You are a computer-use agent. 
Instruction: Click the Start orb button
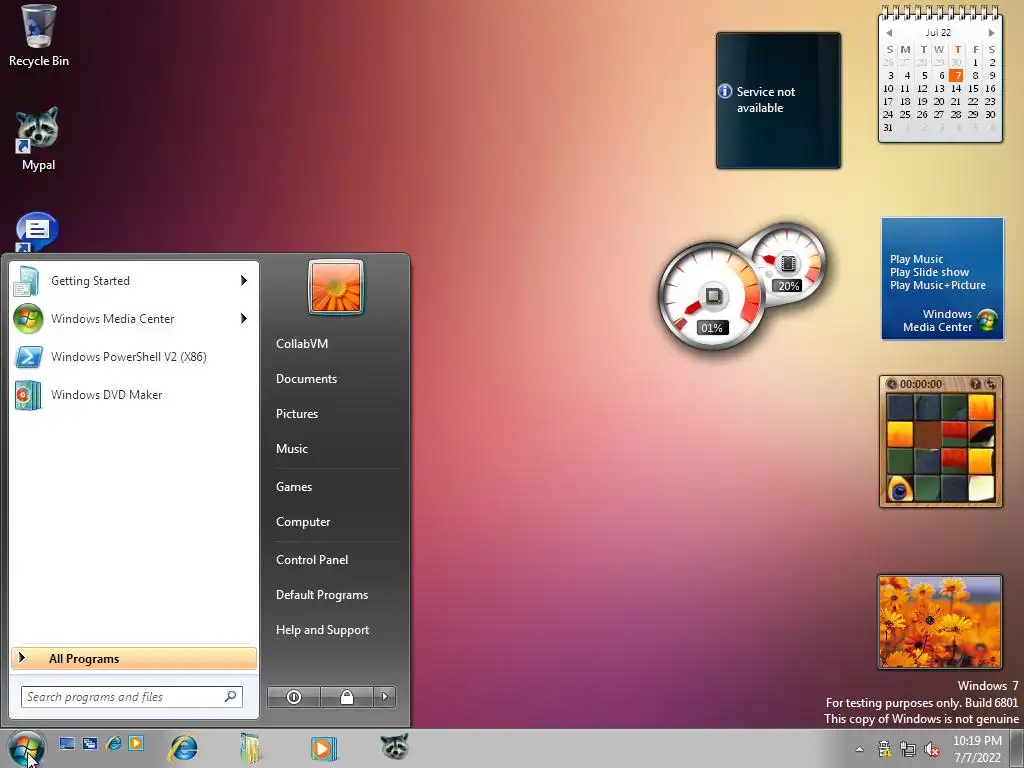coord(26,748)
